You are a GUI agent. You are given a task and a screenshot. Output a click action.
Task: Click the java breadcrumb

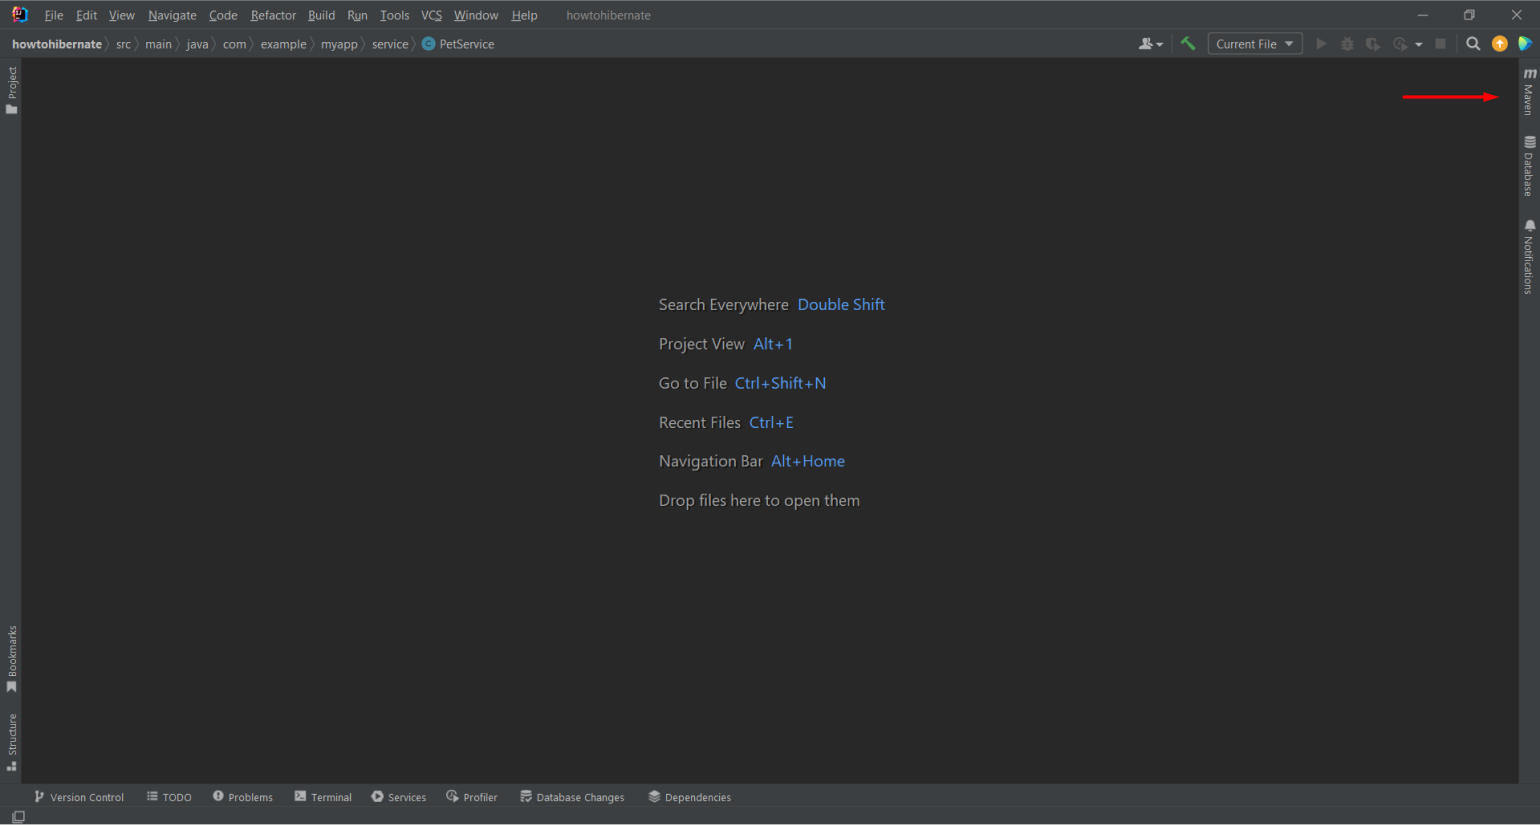[197, 44]
